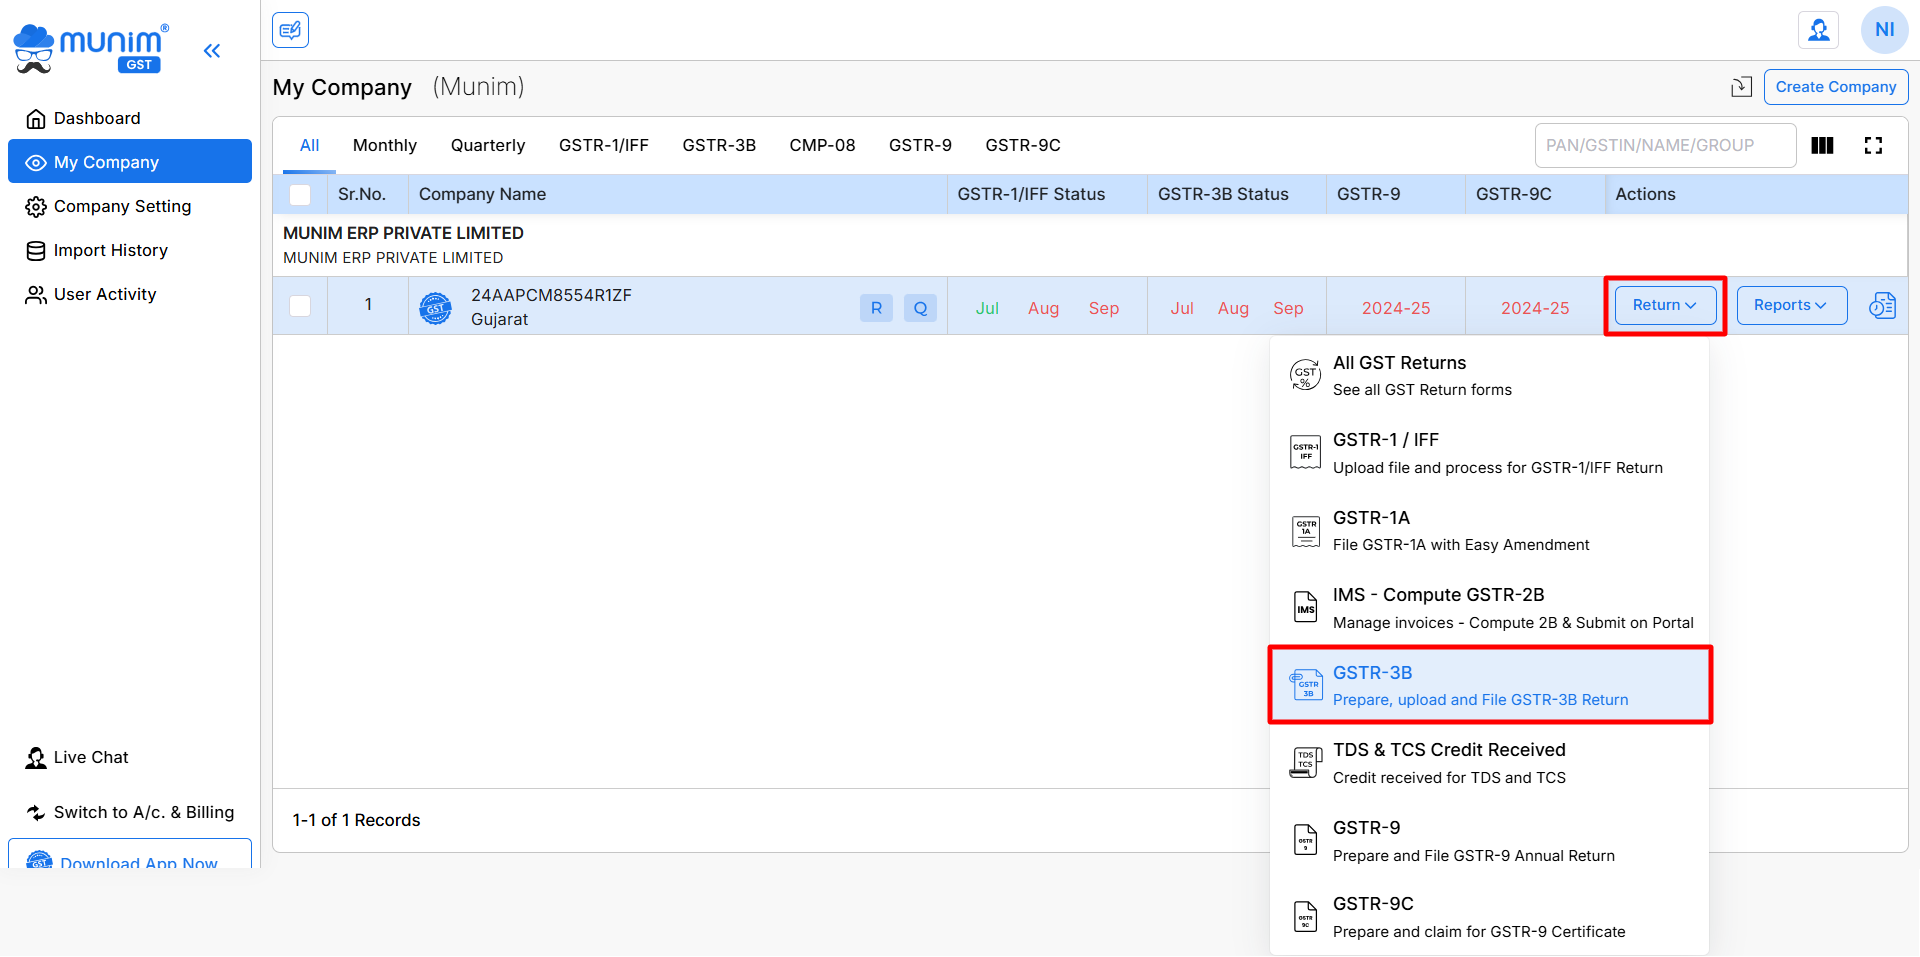
Task: Focus the PAN/GSTIN/NAME/GROUP search field
Action: point(1665,146)
